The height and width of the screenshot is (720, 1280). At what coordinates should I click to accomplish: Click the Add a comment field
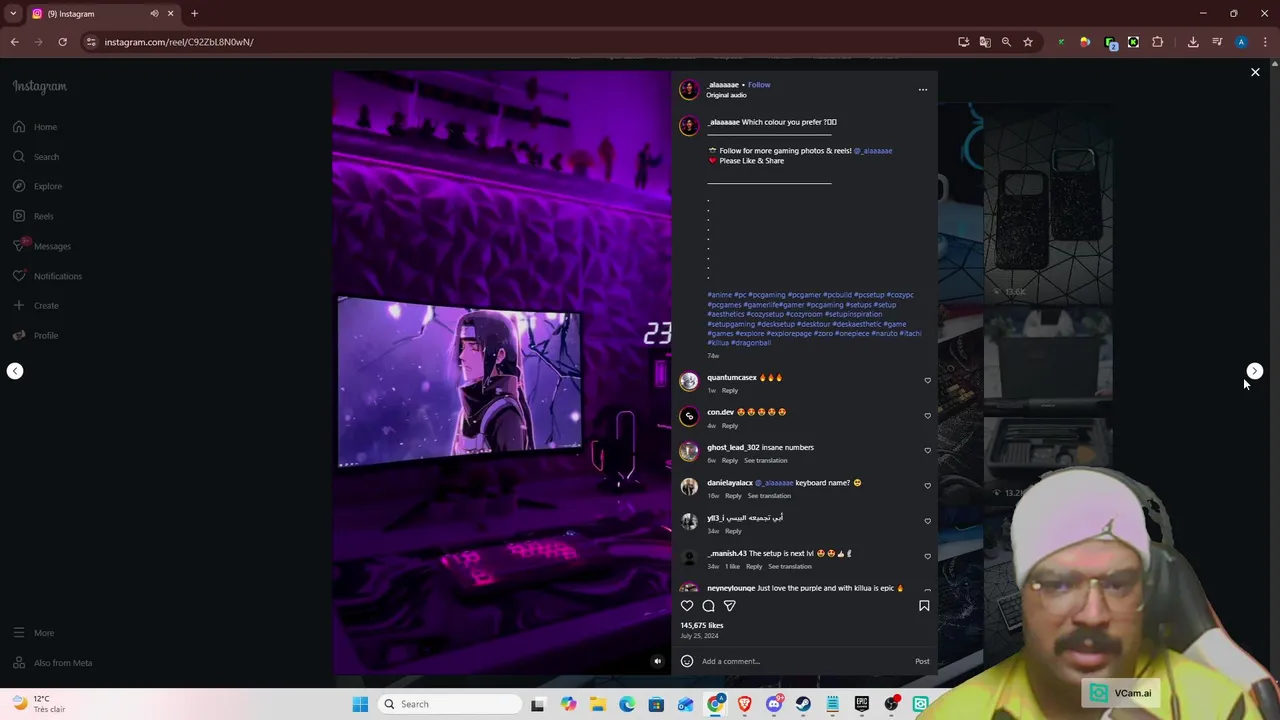tap(805, 661)
